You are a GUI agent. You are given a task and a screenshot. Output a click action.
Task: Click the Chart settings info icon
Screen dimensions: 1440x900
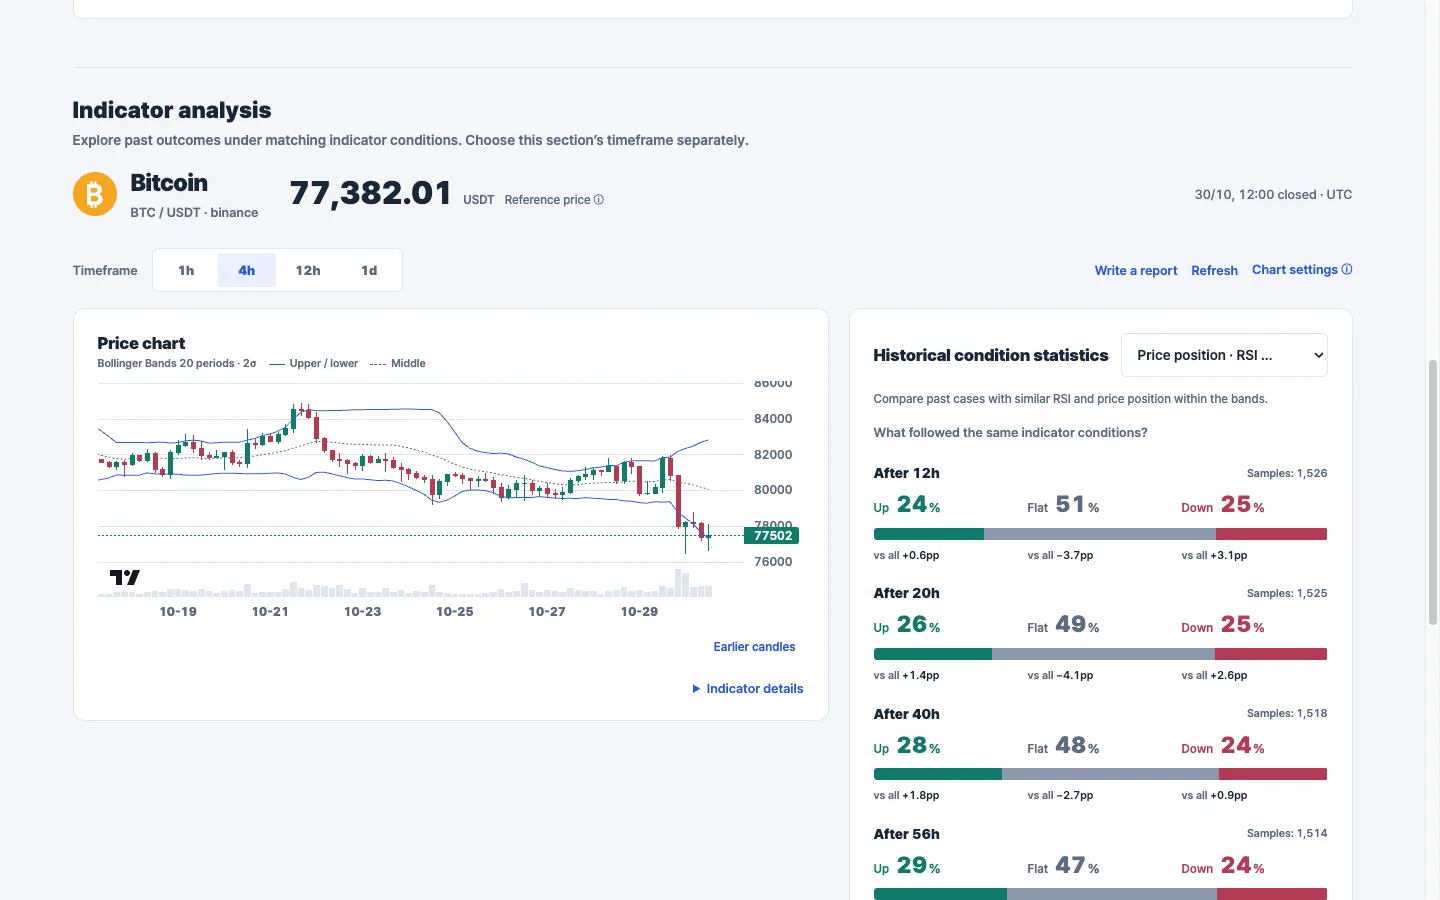coord(1347,269)
